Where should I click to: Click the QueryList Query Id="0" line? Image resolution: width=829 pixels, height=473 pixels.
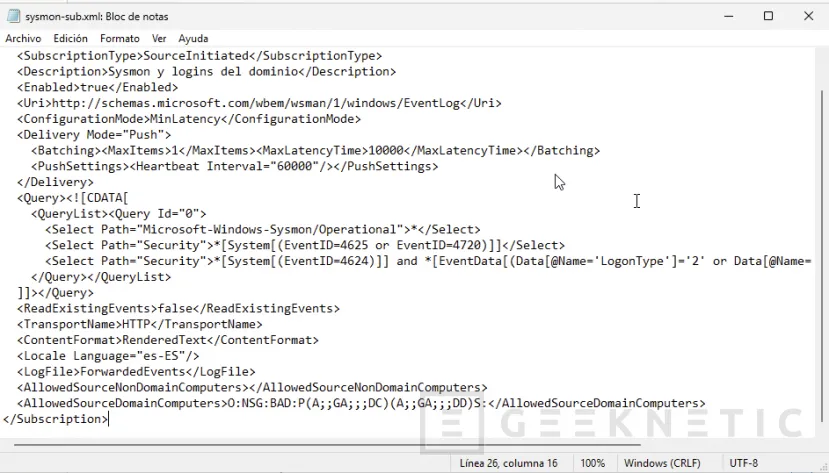118,214
